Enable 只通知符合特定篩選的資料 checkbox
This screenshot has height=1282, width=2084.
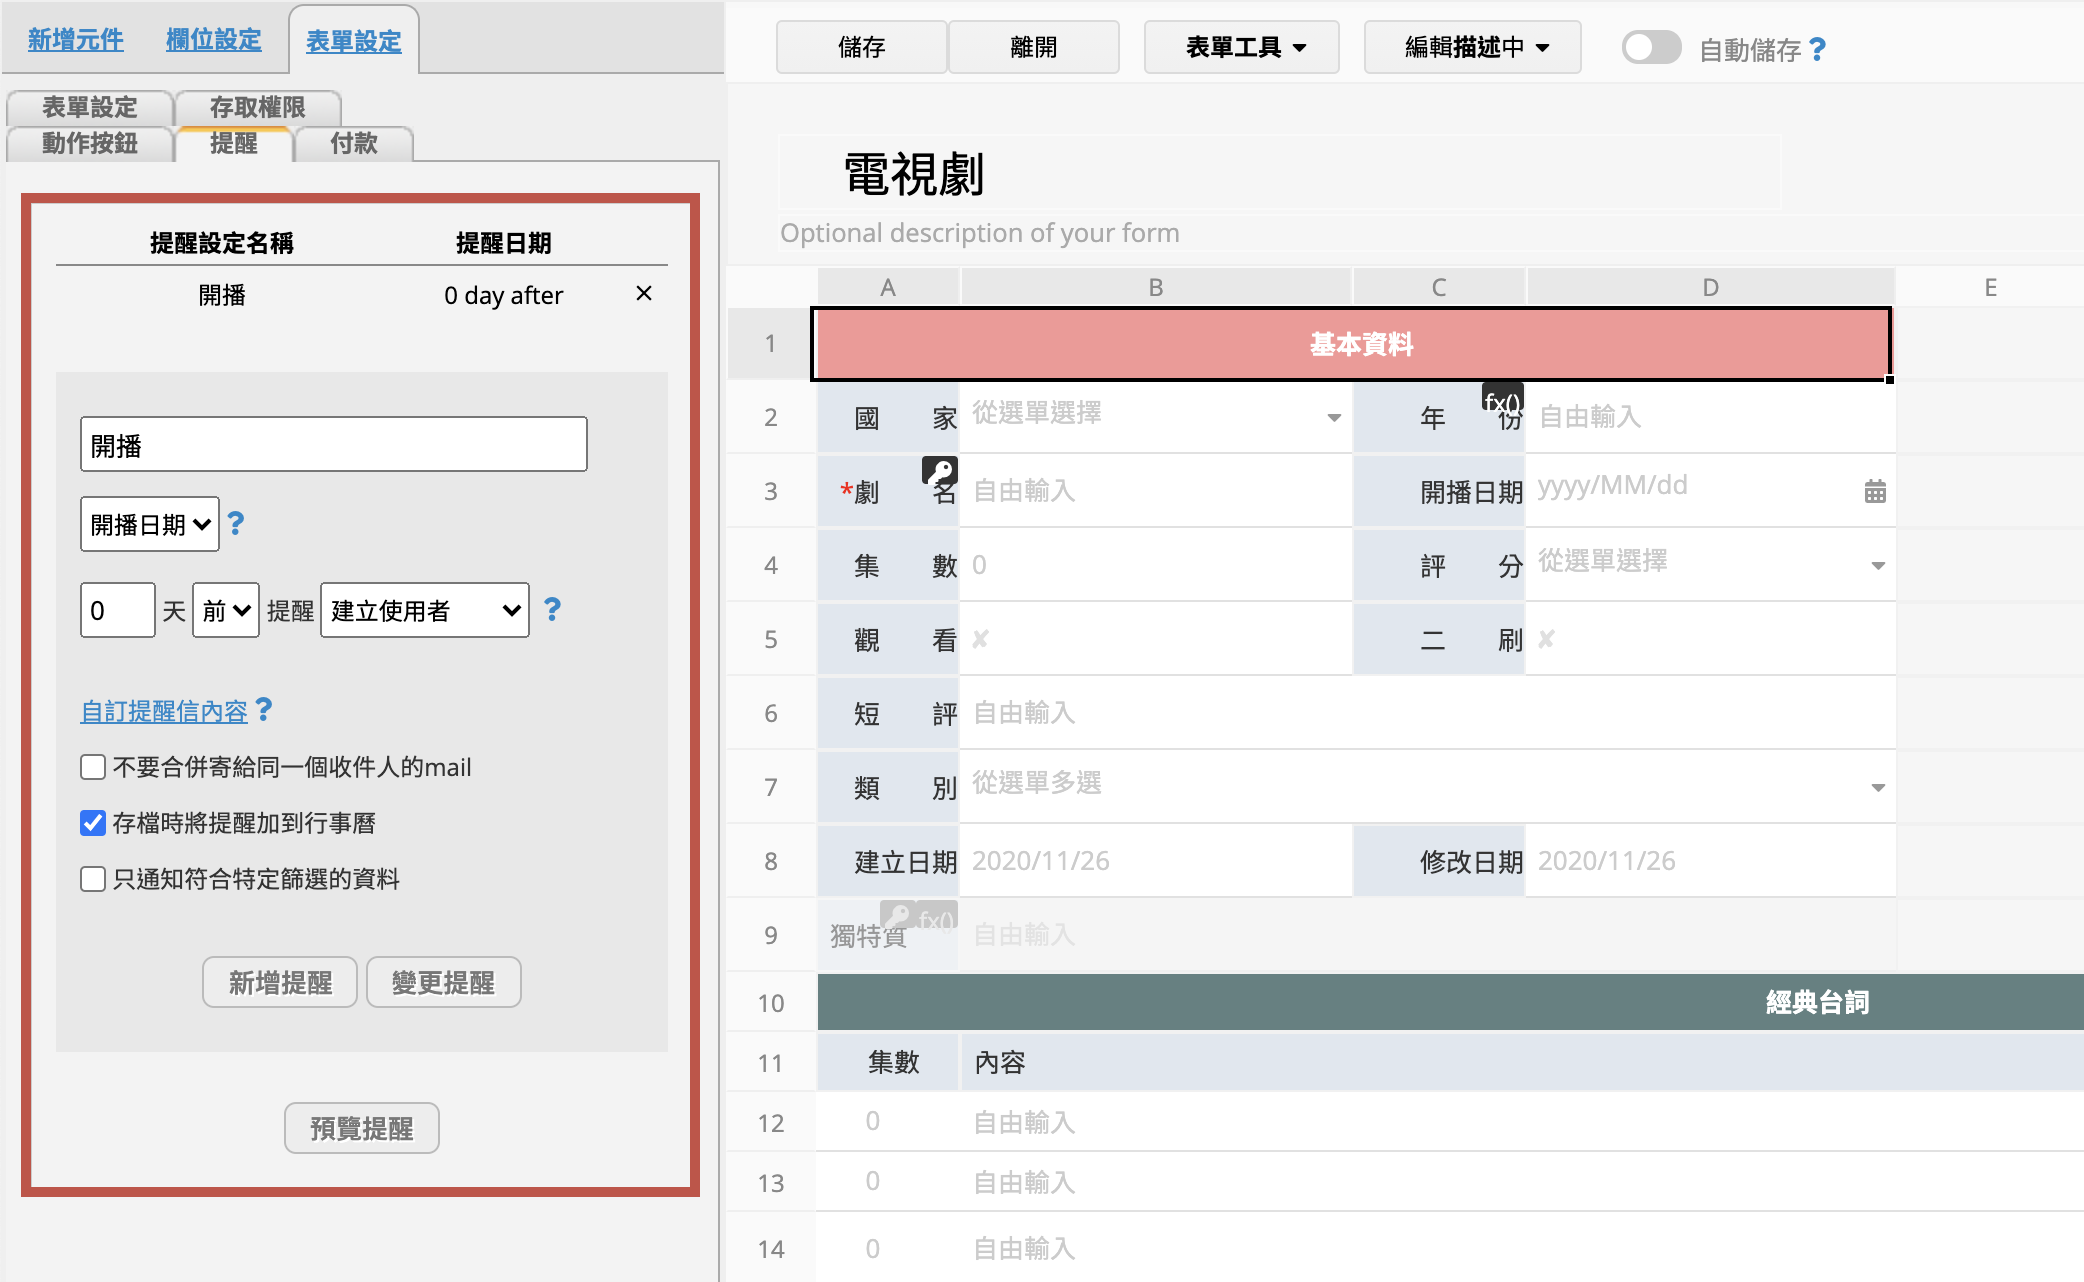(x=93, y=879)
